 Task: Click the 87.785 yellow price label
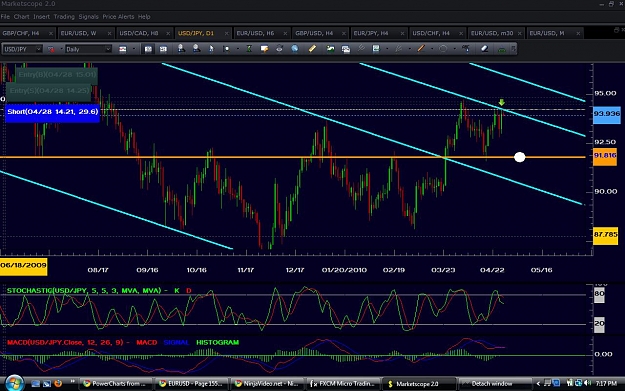point(605,235)
